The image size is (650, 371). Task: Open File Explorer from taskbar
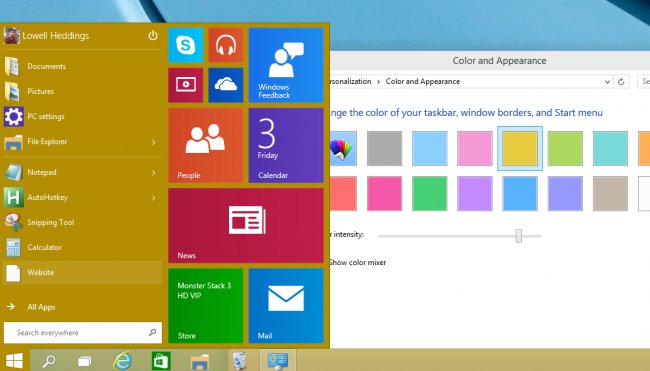pos(200,361)
